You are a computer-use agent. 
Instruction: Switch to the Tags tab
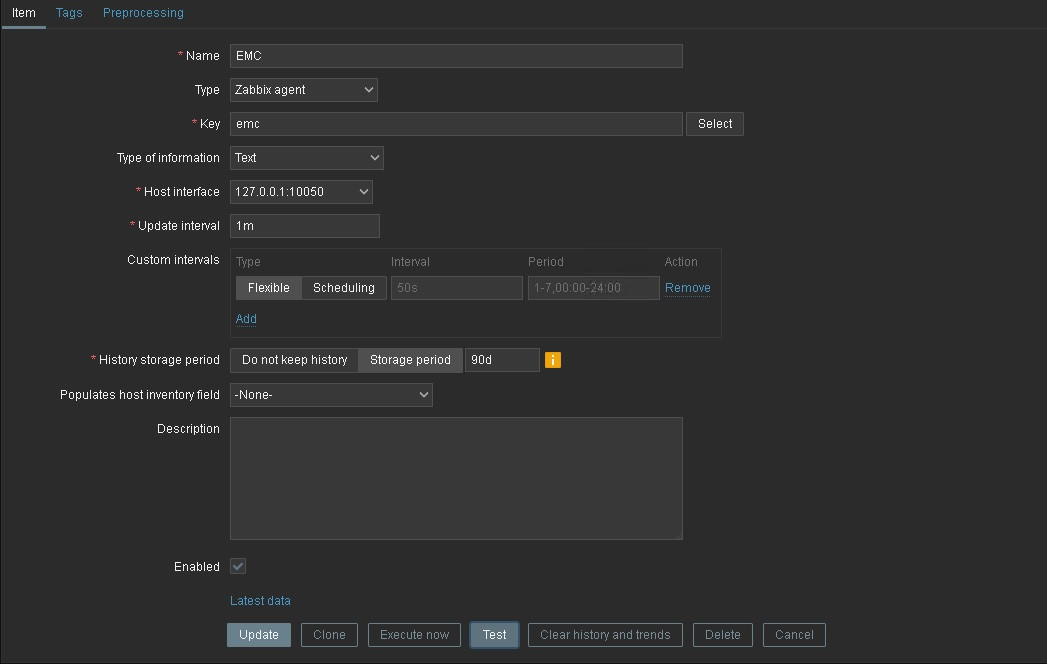[69, 13]
